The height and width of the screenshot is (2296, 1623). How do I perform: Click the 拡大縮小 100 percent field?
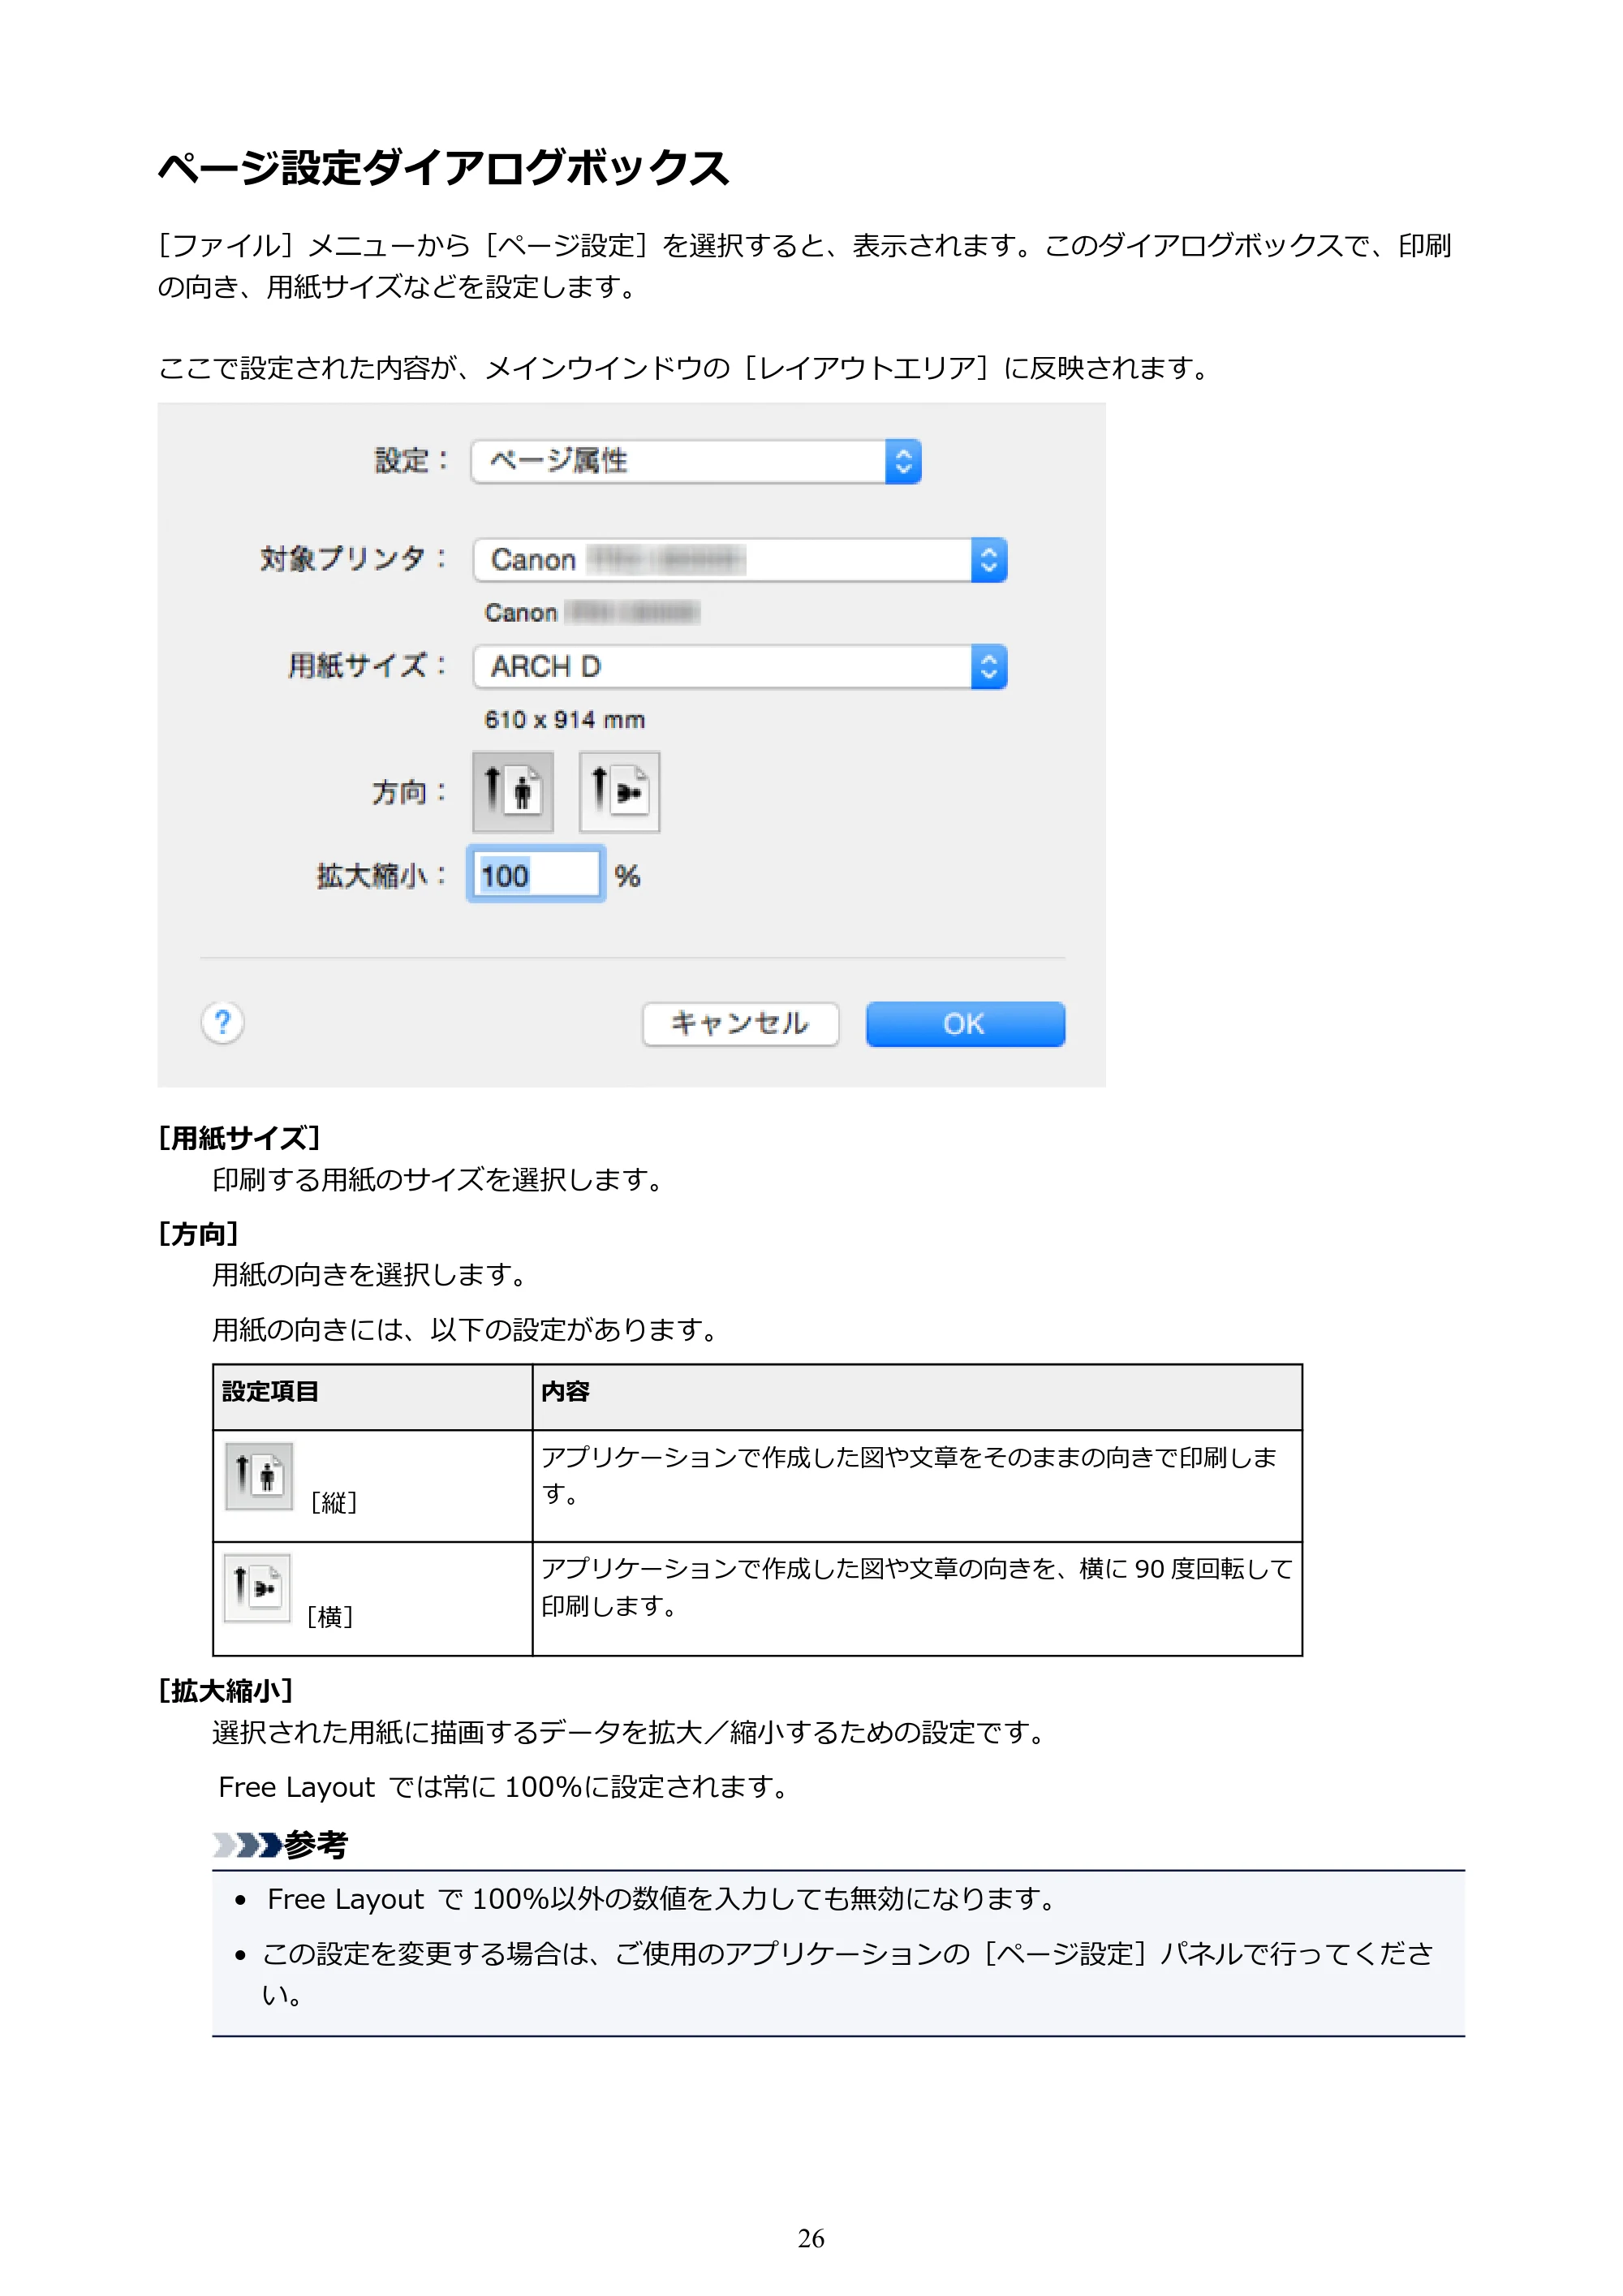tap(536, 875)
